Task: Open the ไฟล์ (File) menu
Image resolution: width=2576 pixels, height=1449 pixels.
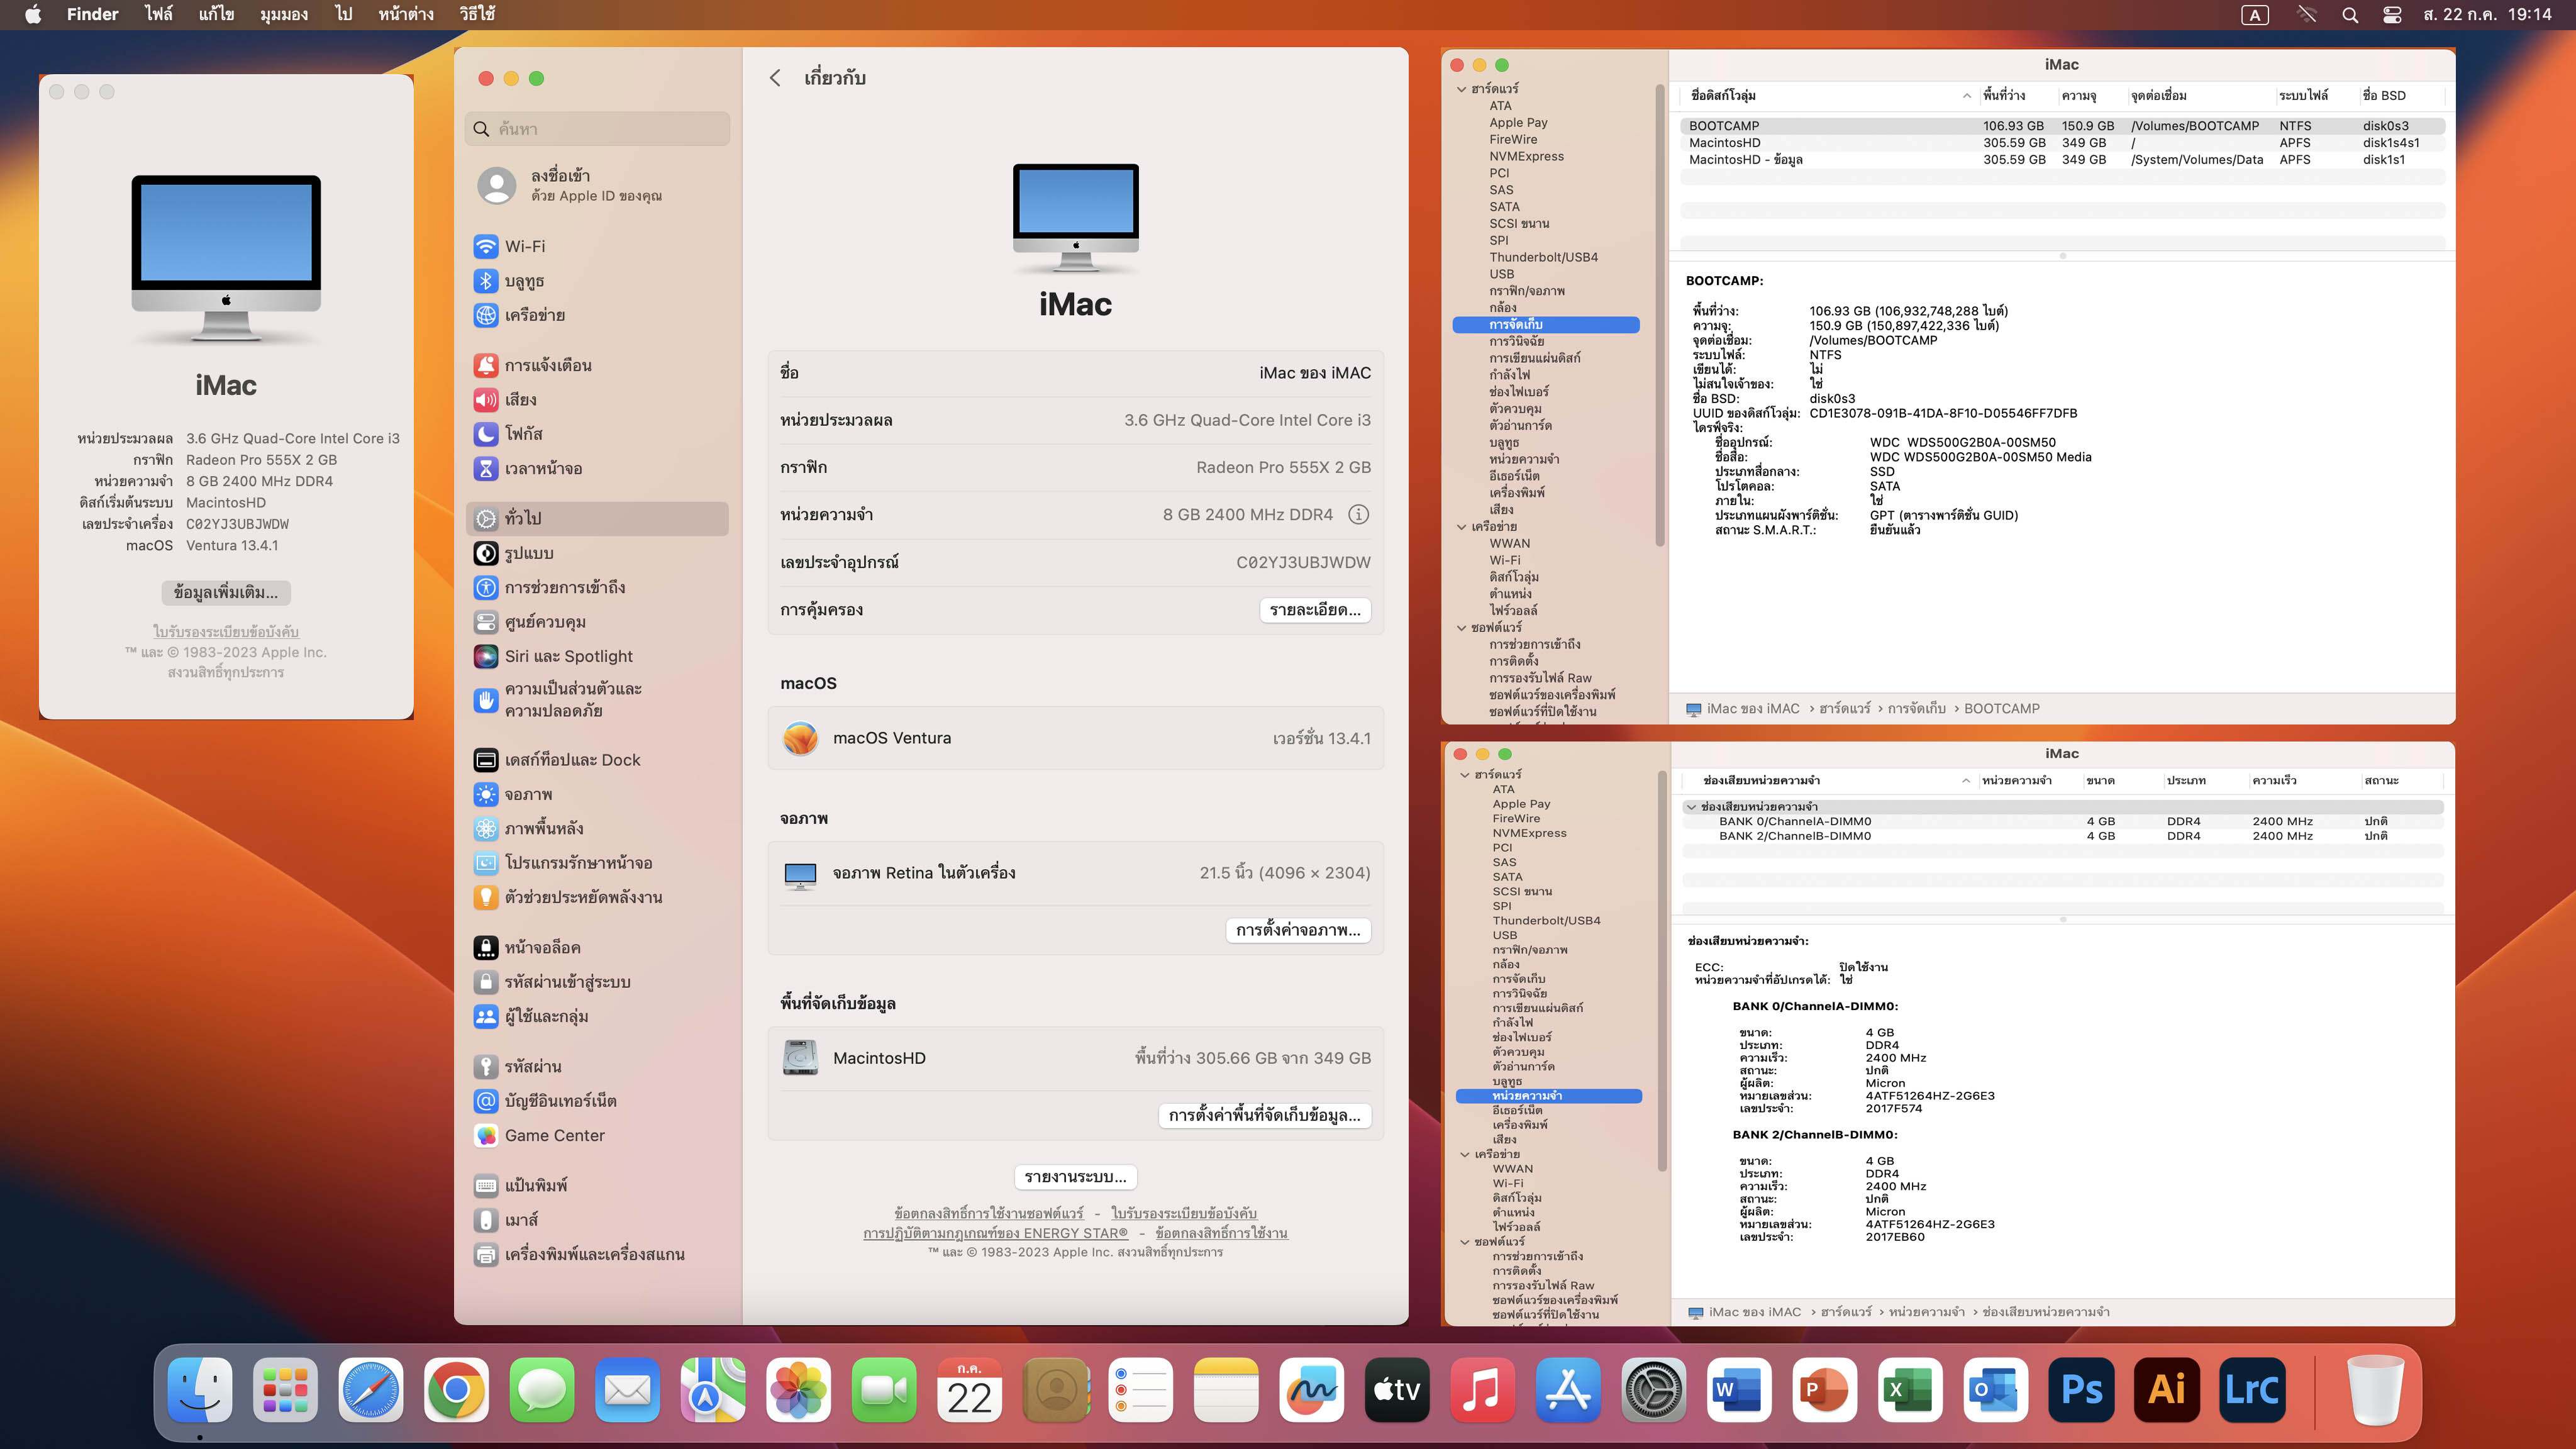Action: [158, 14]
